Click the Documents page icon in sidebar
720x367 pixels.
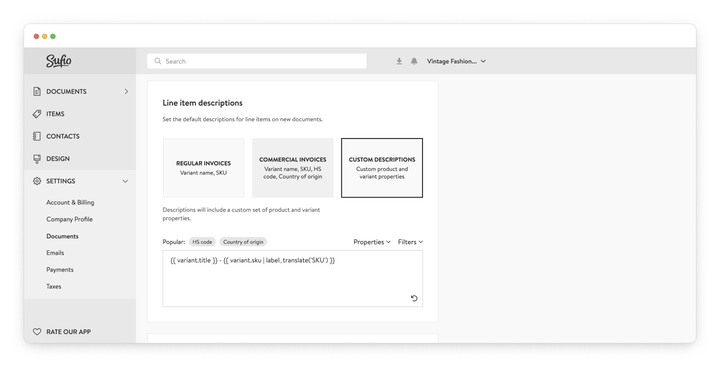[37, 91]
